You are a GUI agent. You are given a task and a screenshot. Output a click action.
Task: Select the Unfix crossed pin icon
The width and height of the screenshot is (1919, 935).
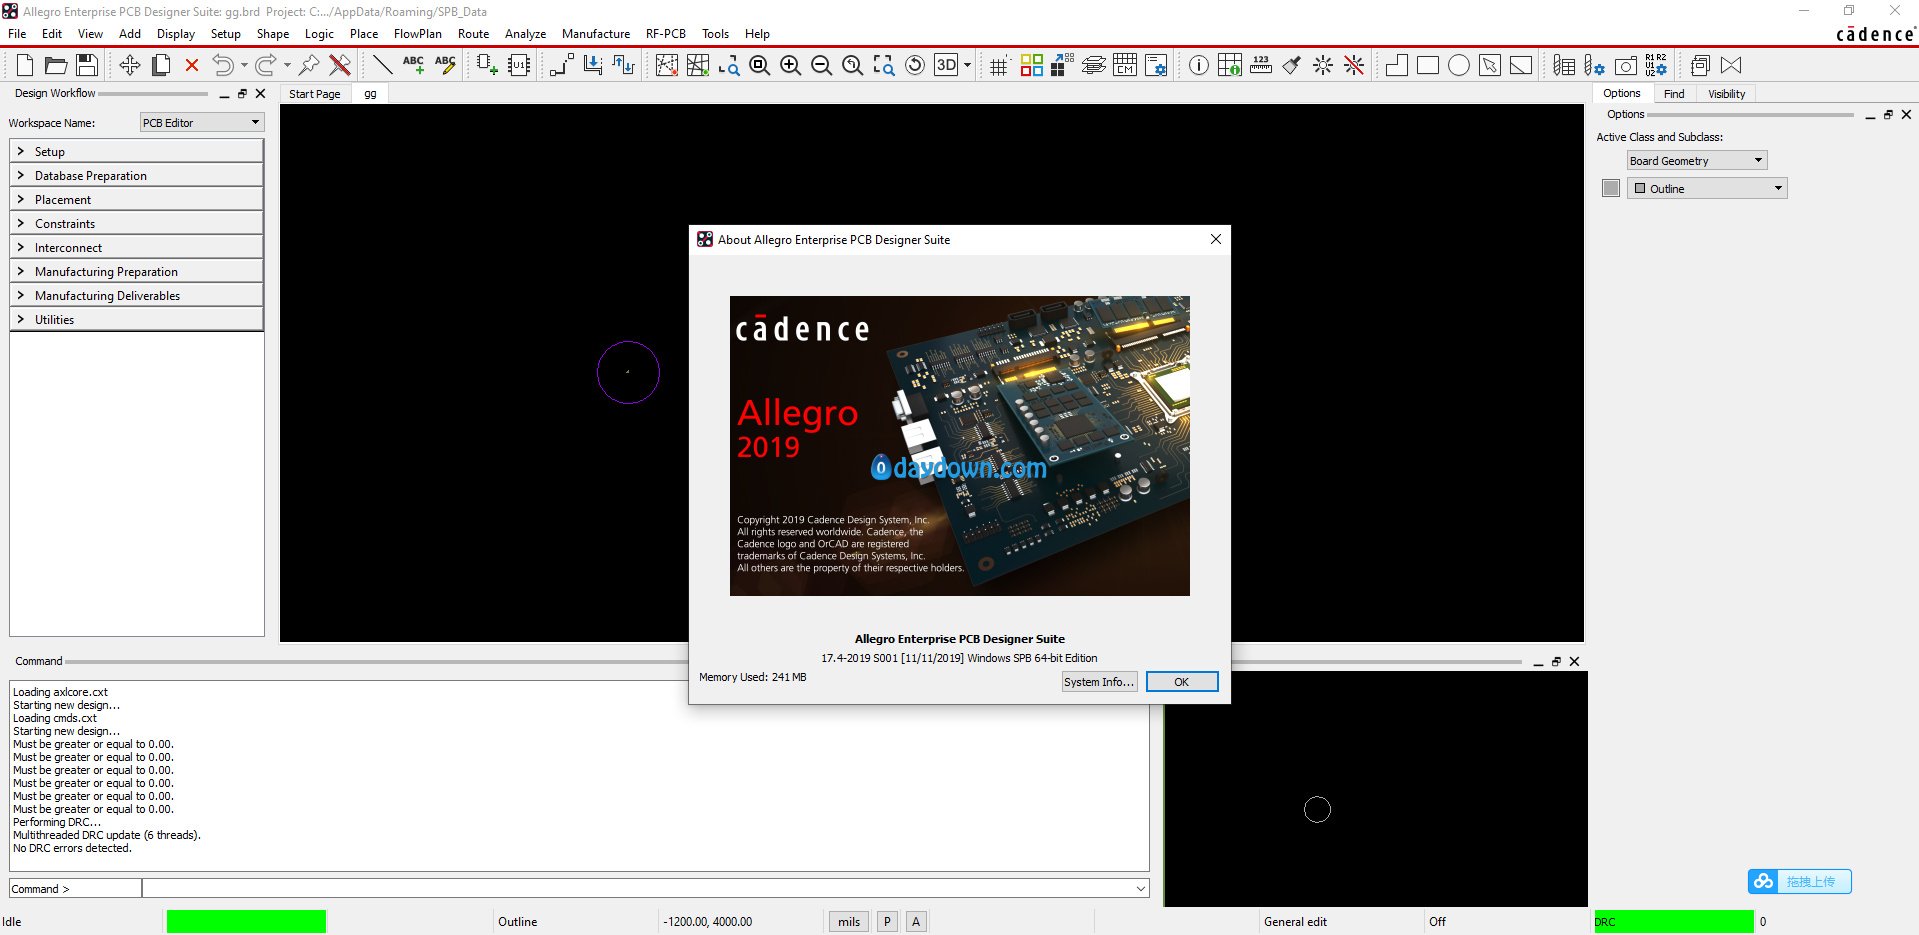pyautogui.click(x=340, y=65)
